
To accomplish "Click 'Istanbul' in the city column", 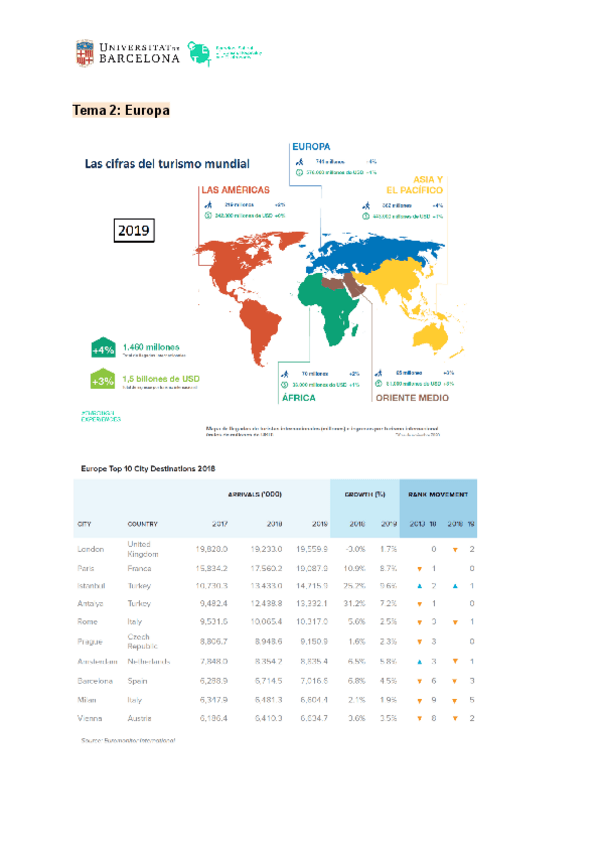I will point(91,586).
